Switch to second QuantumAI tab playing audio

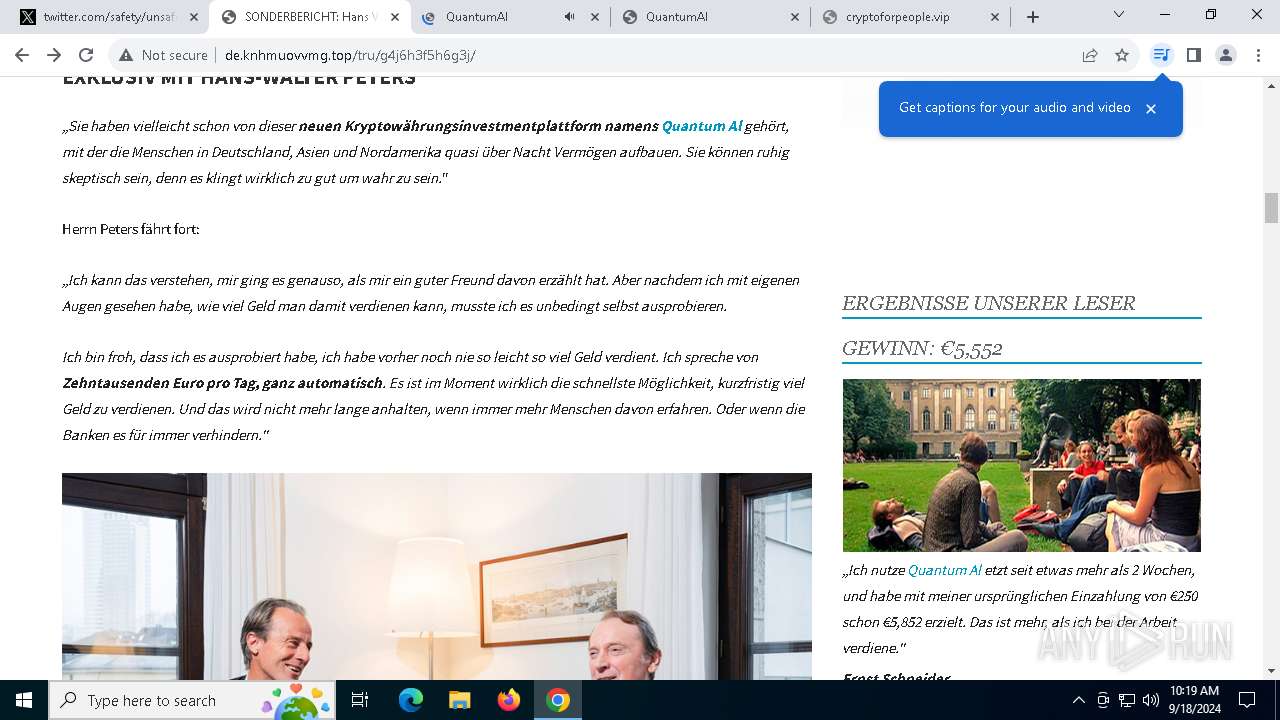(511, 17)
